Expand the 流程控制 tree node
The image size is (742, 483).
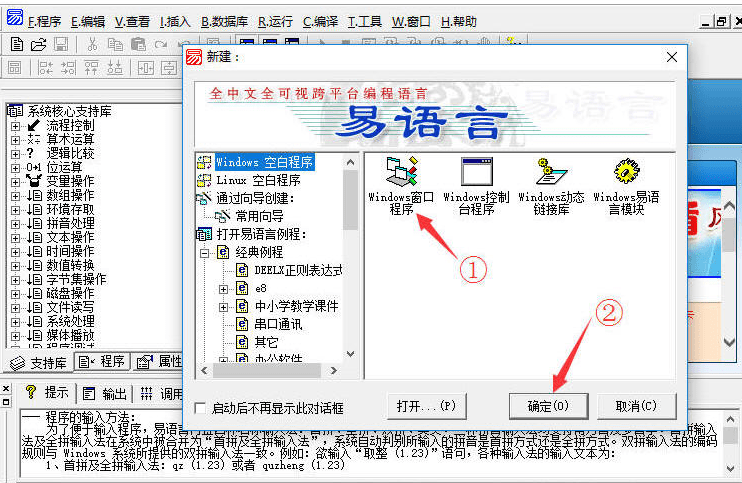15,126
